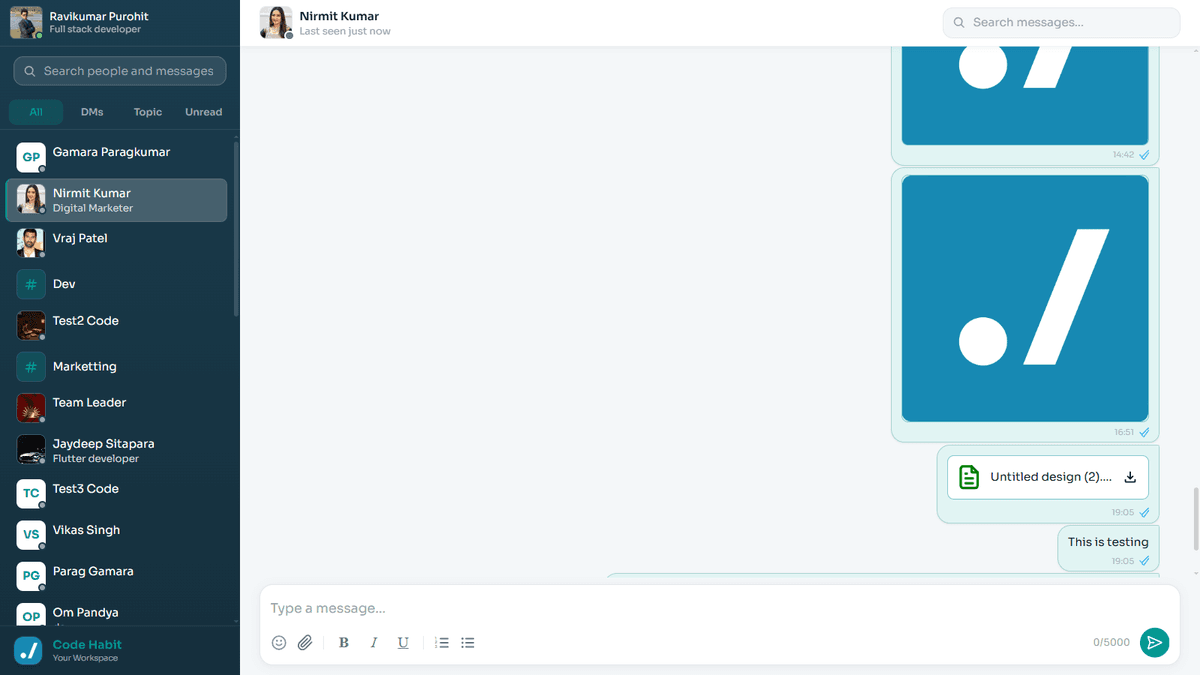The width and height of the screenshot is (1200, 675).
Task: Open the emoji picker icon
Action: [x=279, y=642]
